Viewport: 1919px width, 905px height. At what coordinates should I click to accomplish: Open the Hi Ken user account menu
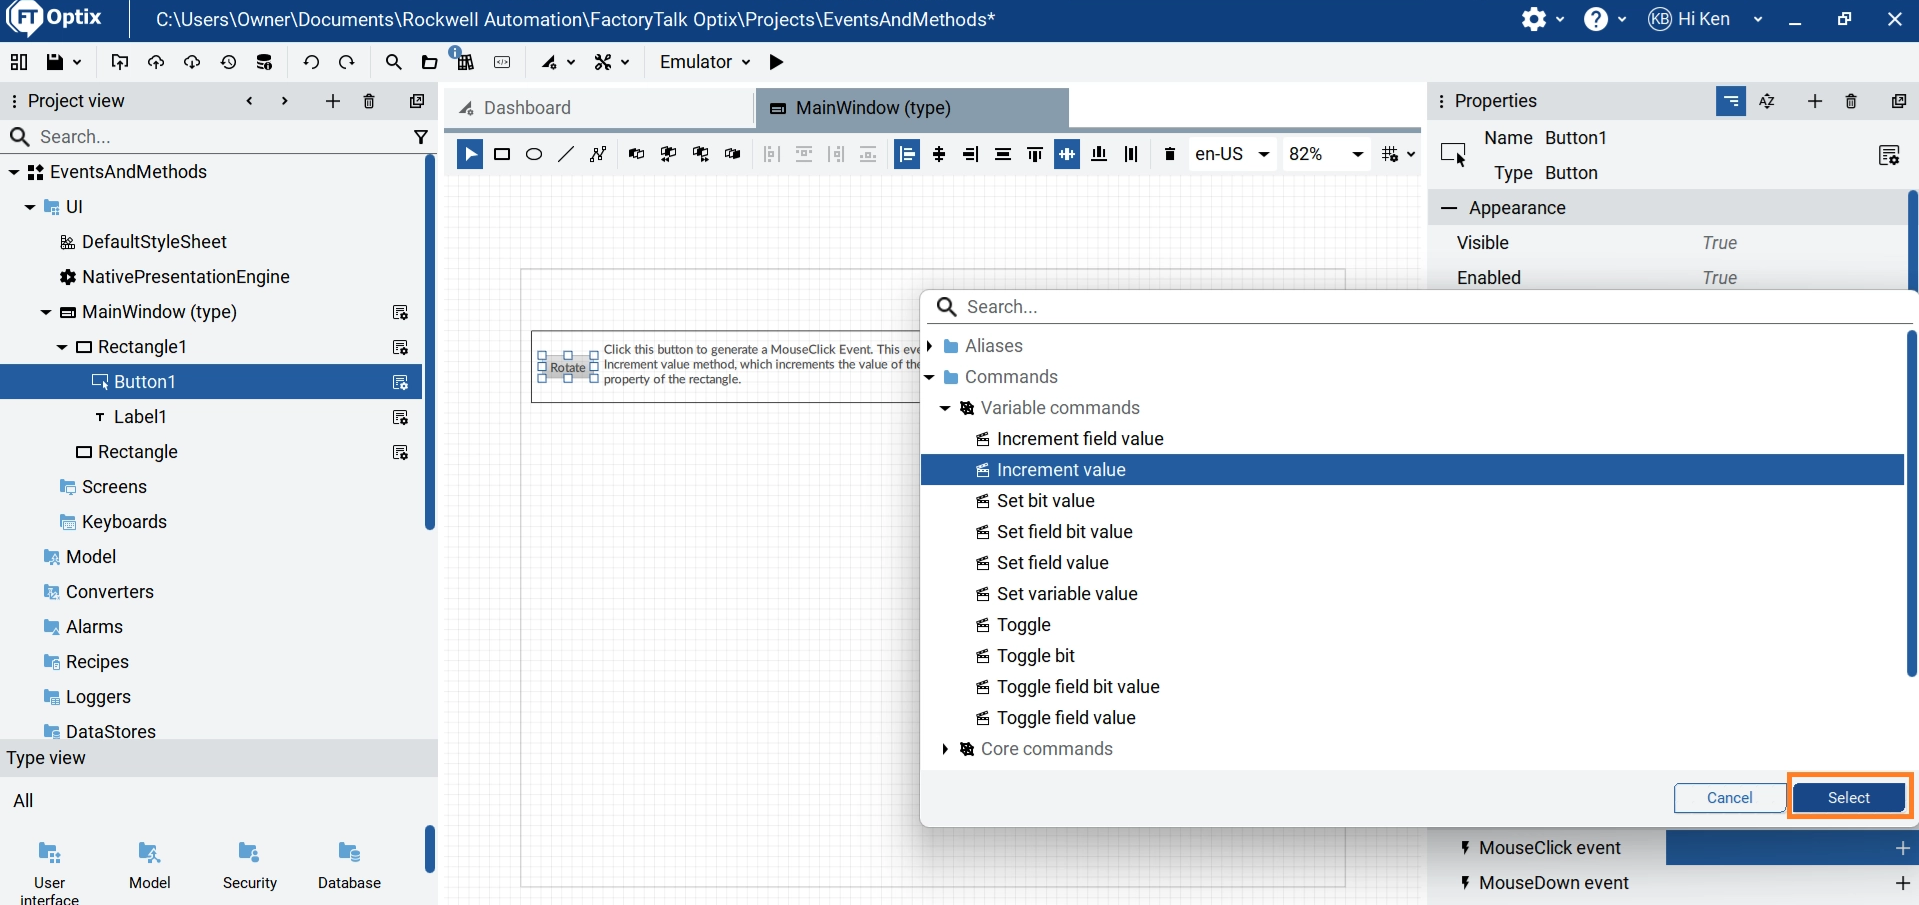tap(1705, 19)
